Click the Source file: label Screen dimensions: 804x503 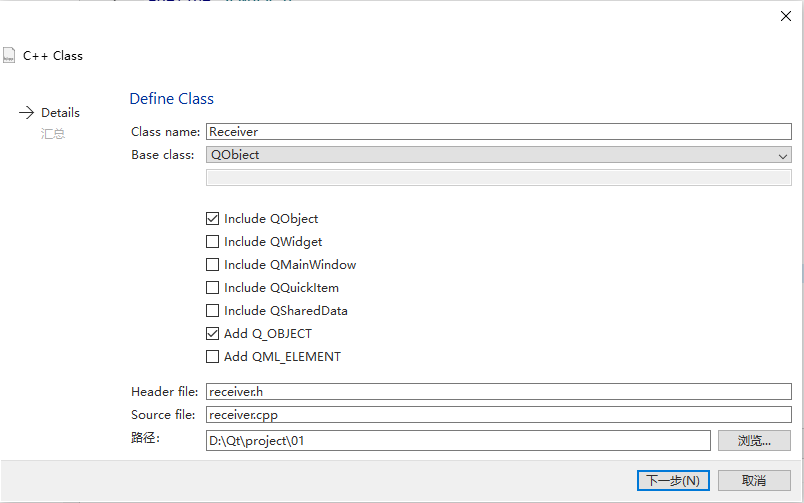[x=163, y=415]
